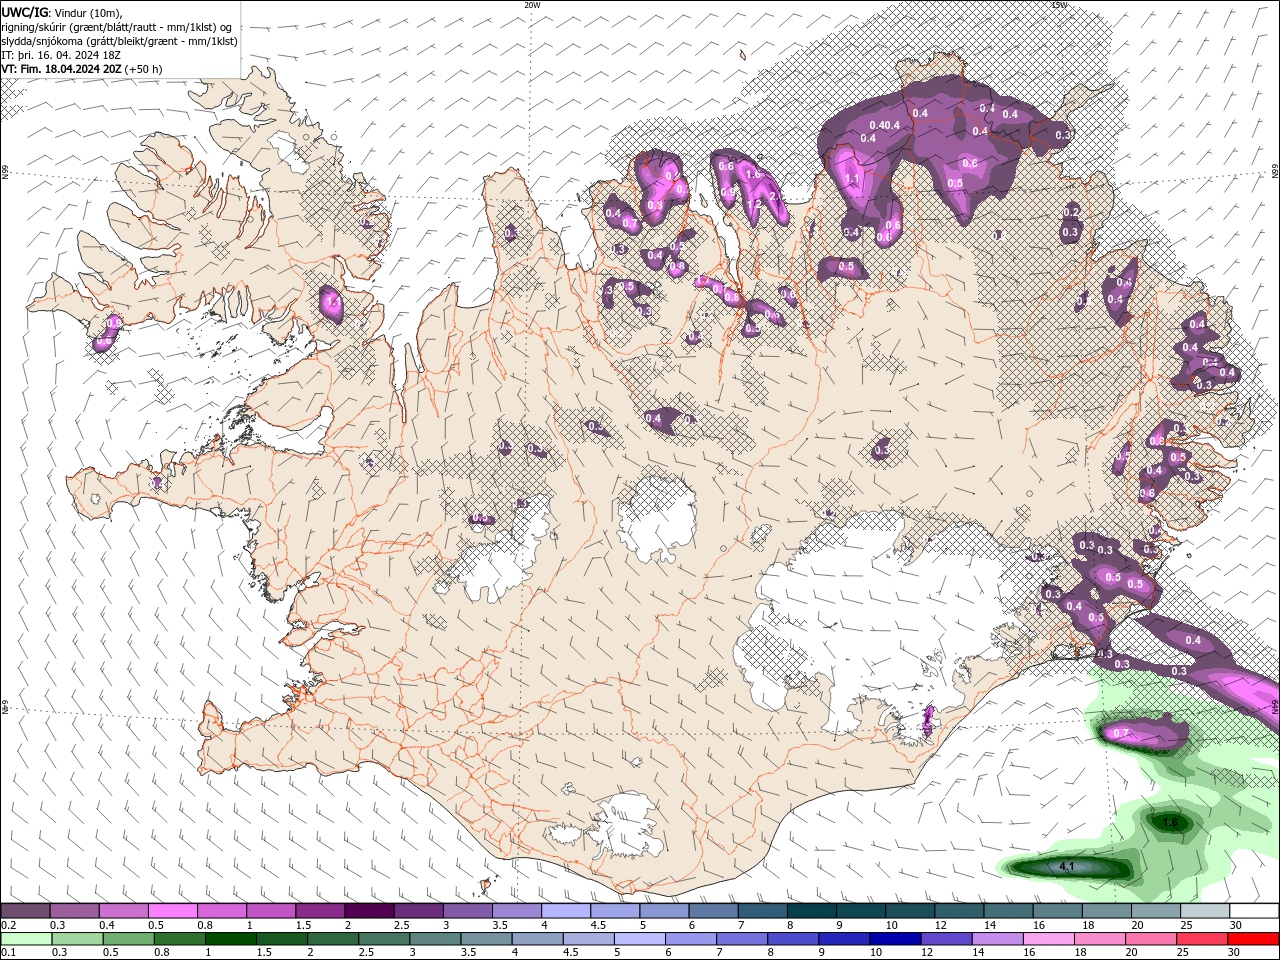The width and height of the screenshot is (1280, 960).
Task: Click the '20W' longitude label
Action: (533, 5)
